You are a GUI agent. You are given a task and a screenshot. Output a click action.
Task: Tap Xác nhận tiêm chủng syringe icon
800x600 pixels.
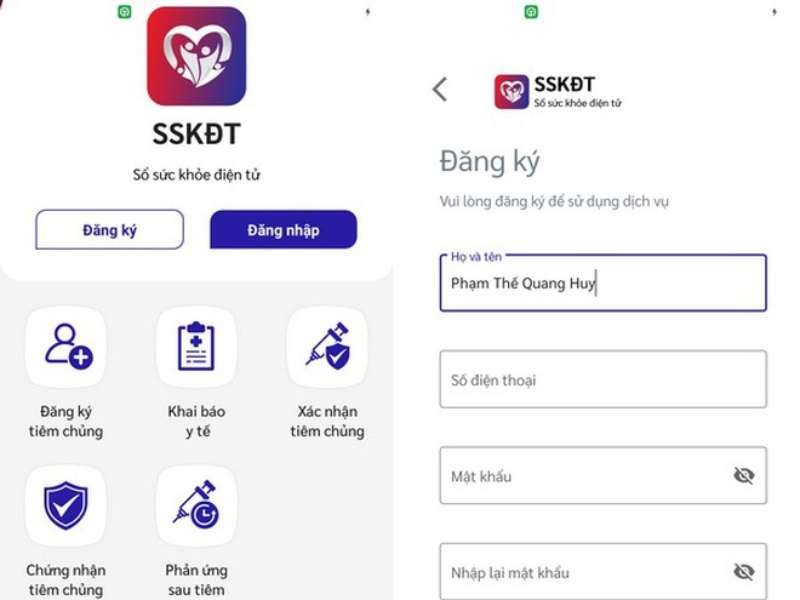tap(328, 346)
